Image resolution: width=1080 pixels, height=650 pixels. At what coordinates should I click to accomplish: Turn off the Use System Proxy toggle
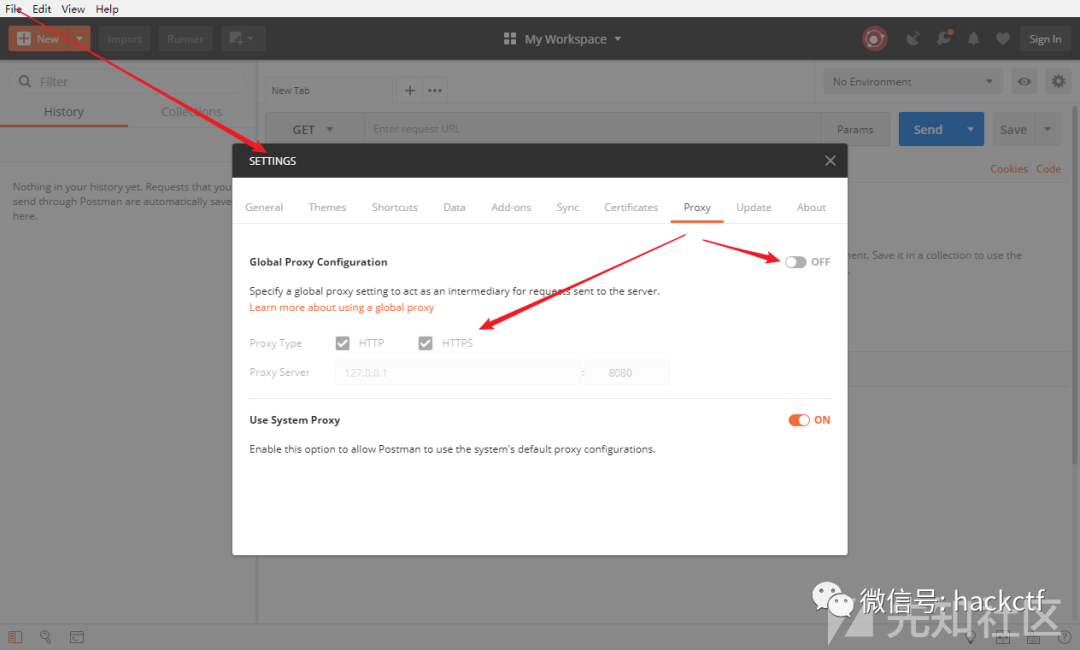point(799,420)
